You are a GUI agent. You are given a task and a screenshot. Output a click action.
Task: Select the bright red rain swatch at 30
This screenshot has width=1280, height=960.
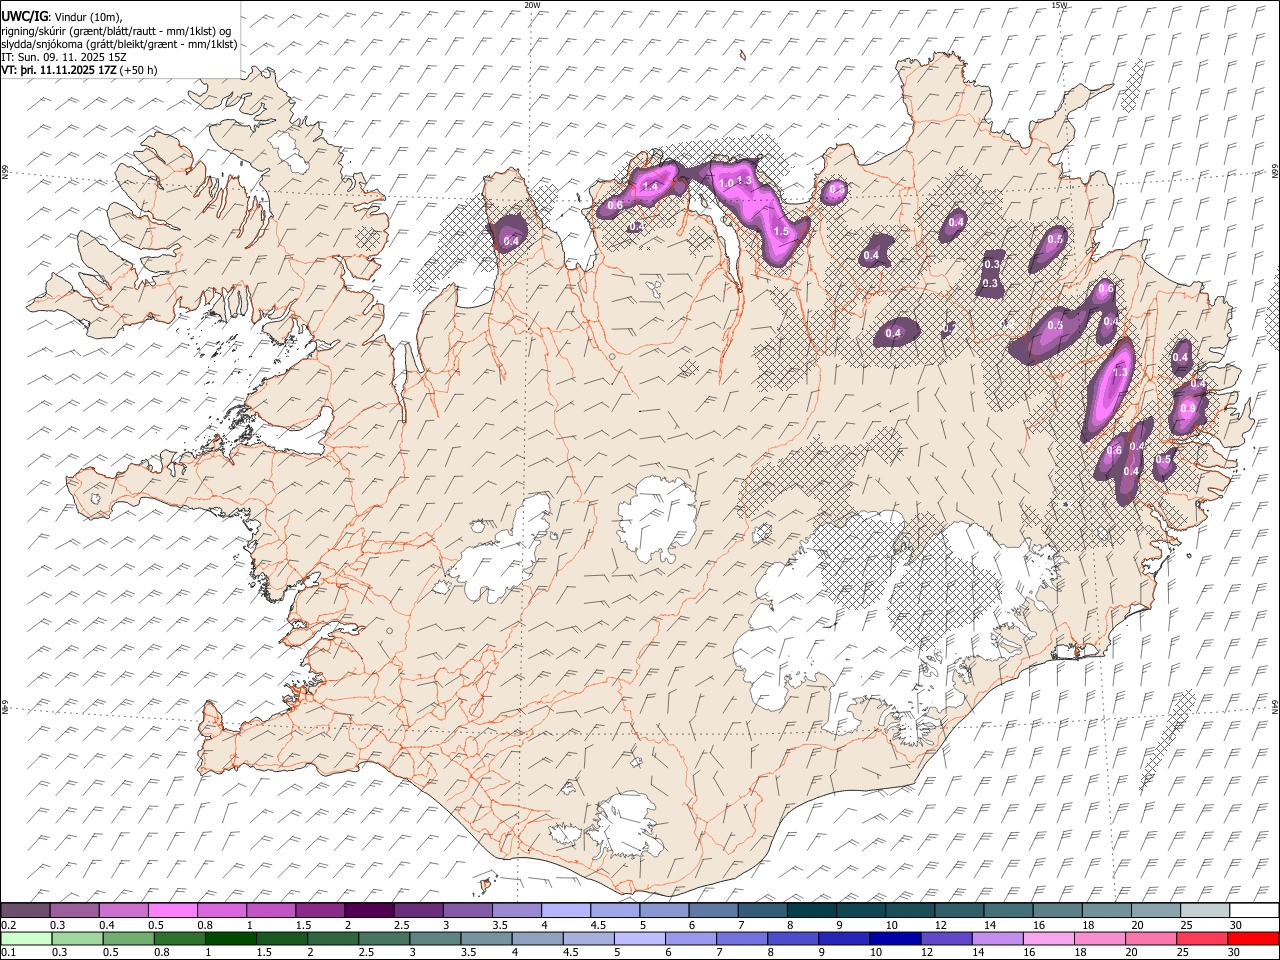(1252, 938)
